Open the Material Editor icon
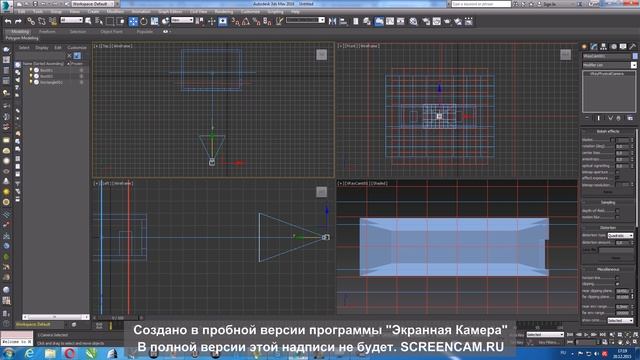Image resolution: width=640 pixels, height=360 pixels. click(x=413, y=21)
